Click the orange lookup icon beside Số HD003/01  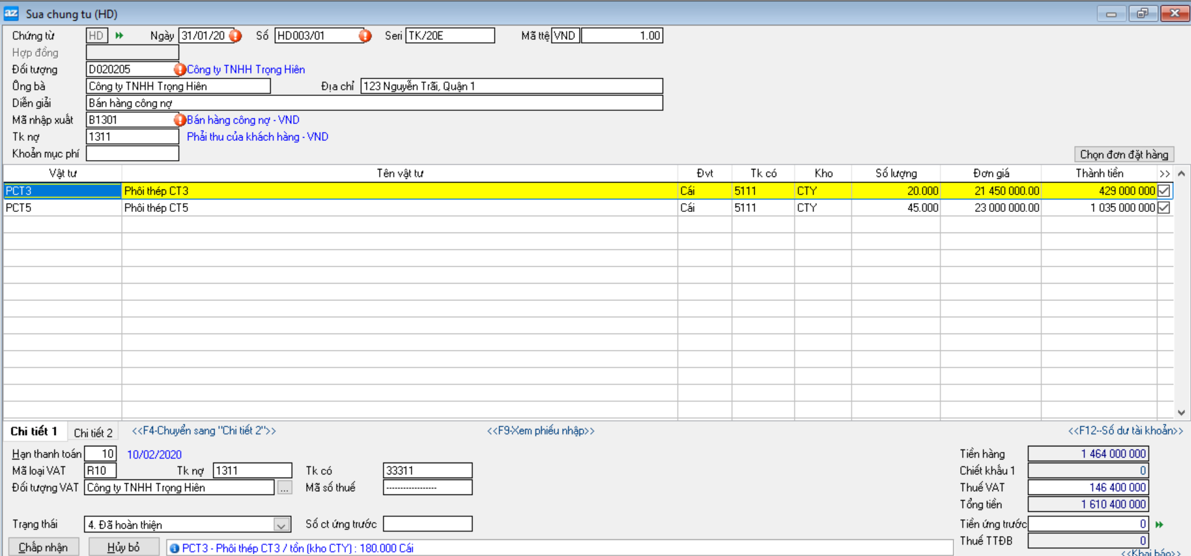pyautogui.click(x=365, y=36)
